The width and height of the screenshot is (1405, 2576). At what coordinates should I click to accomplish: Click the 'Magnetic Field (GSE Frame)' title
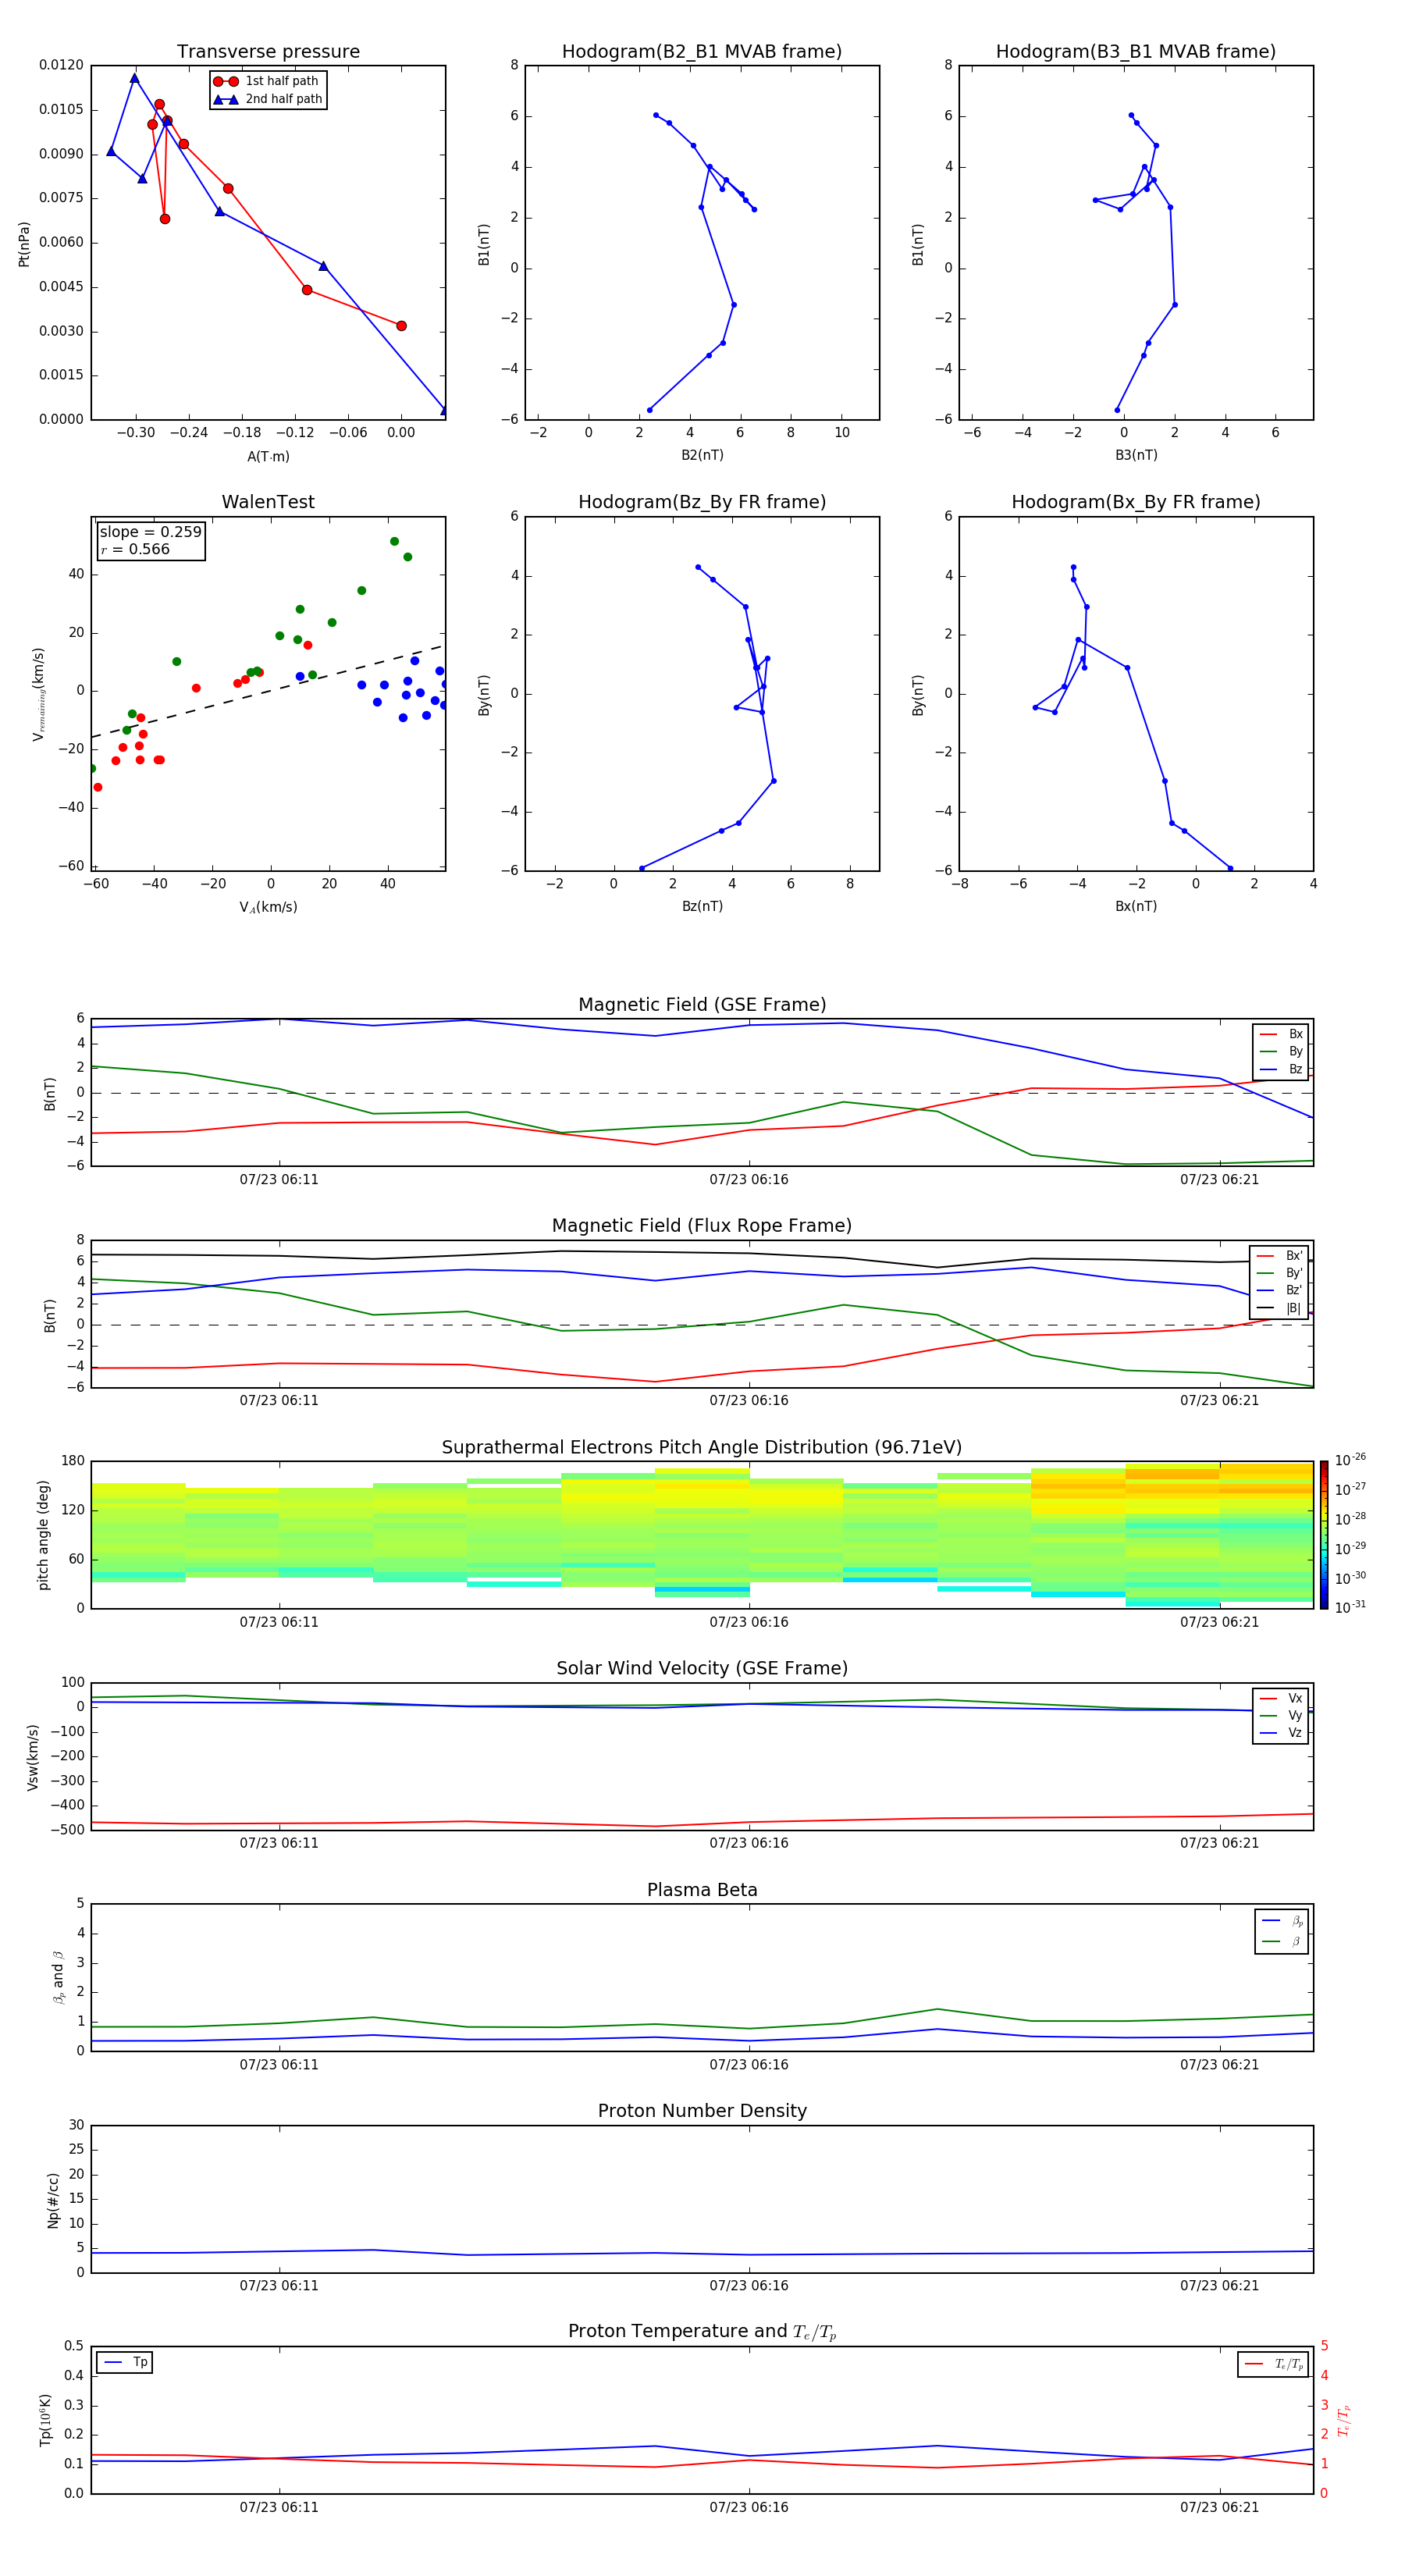[x=702, y=1005]
